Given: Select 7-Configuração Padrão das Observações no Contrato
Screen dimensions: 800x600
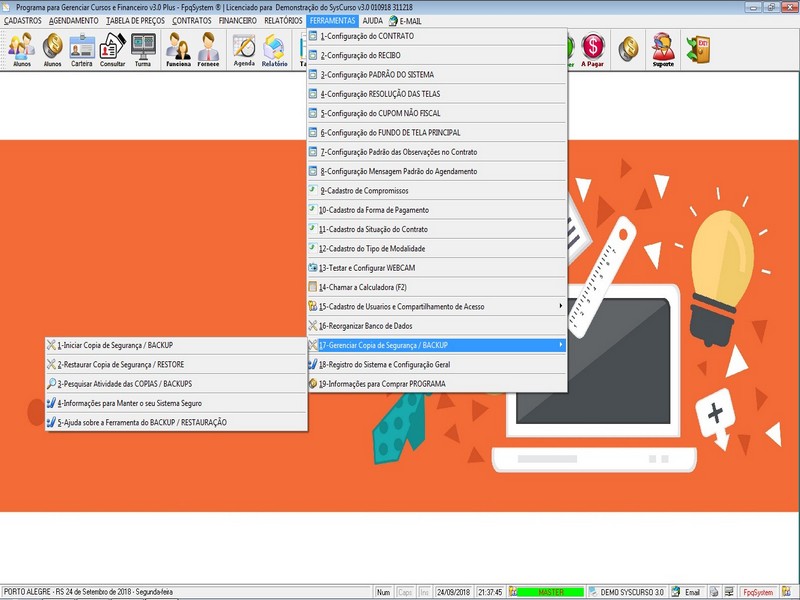Looking at the screenshot, I should pos(437,152).
